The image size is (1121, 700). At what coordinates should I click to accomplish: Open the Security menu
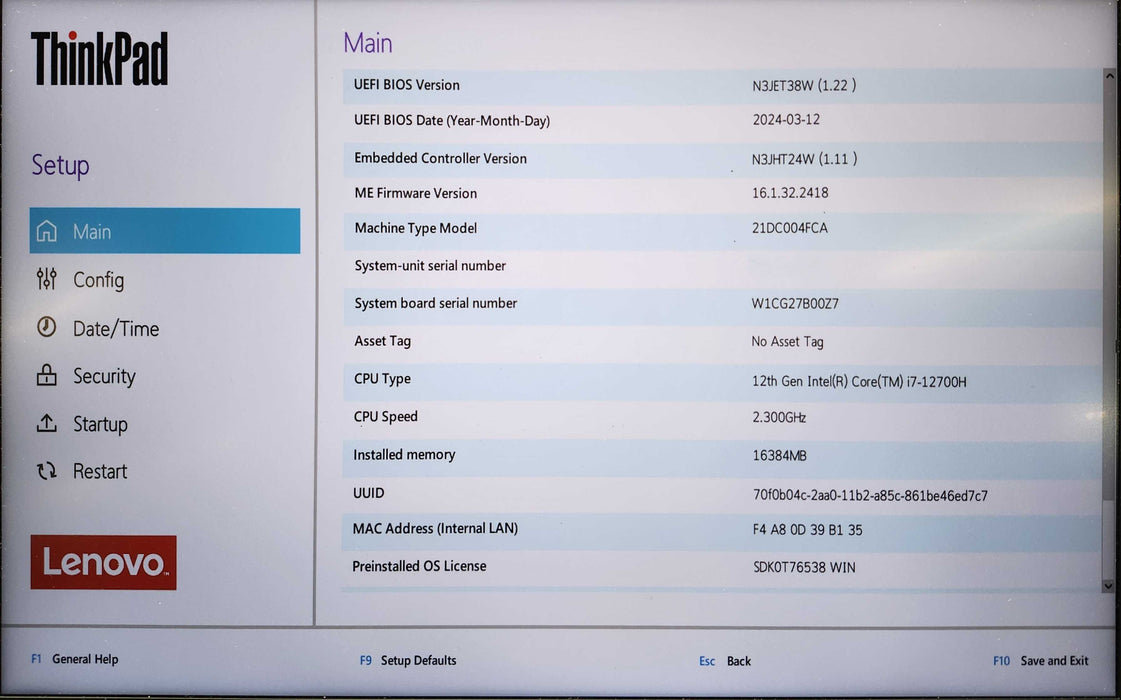click(x=104, y=376)
